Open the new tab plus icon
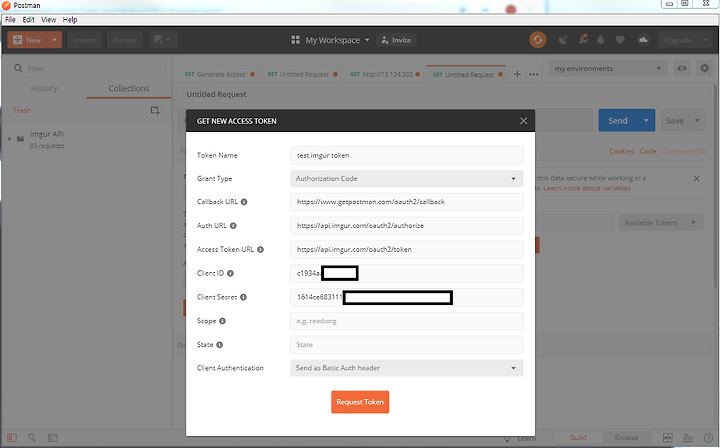The width and height of the screenshot is (720, 448). click(x=517, y=74)
